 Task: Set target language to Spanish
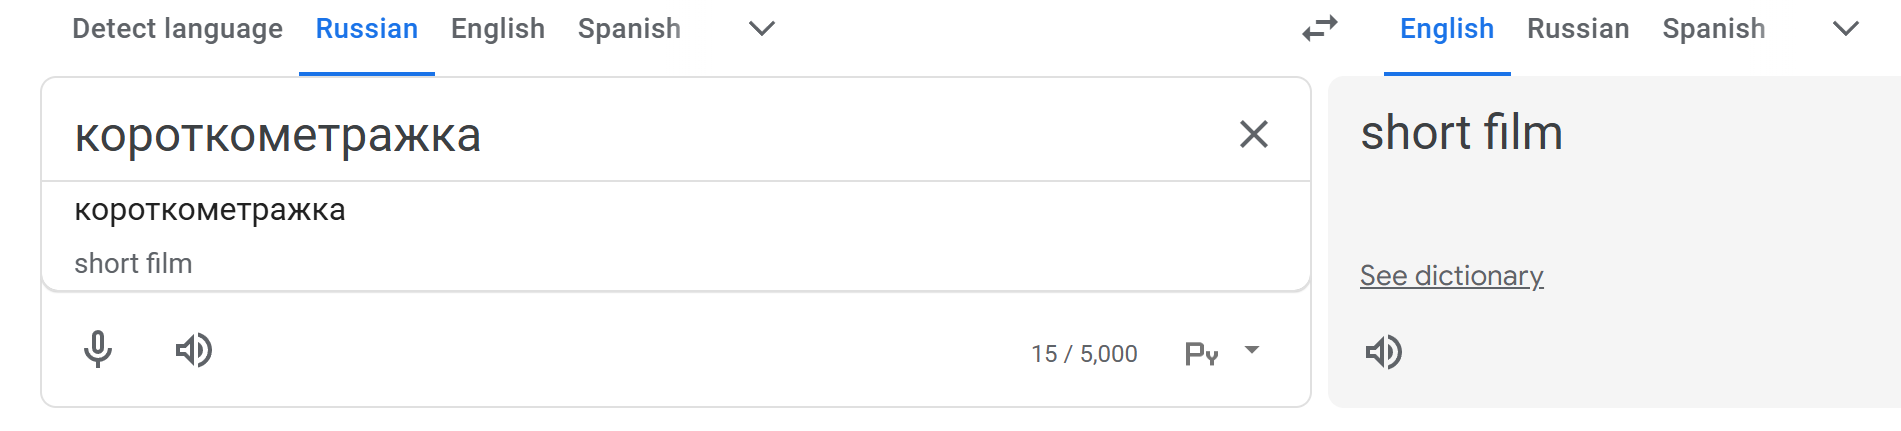pos(1714,29)
